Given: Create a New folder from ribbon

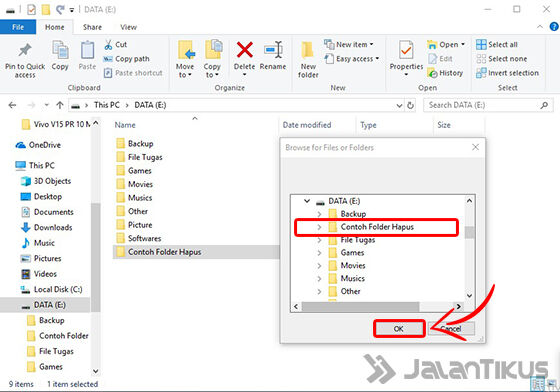Looking at the screenshot, I should (308, 59).
